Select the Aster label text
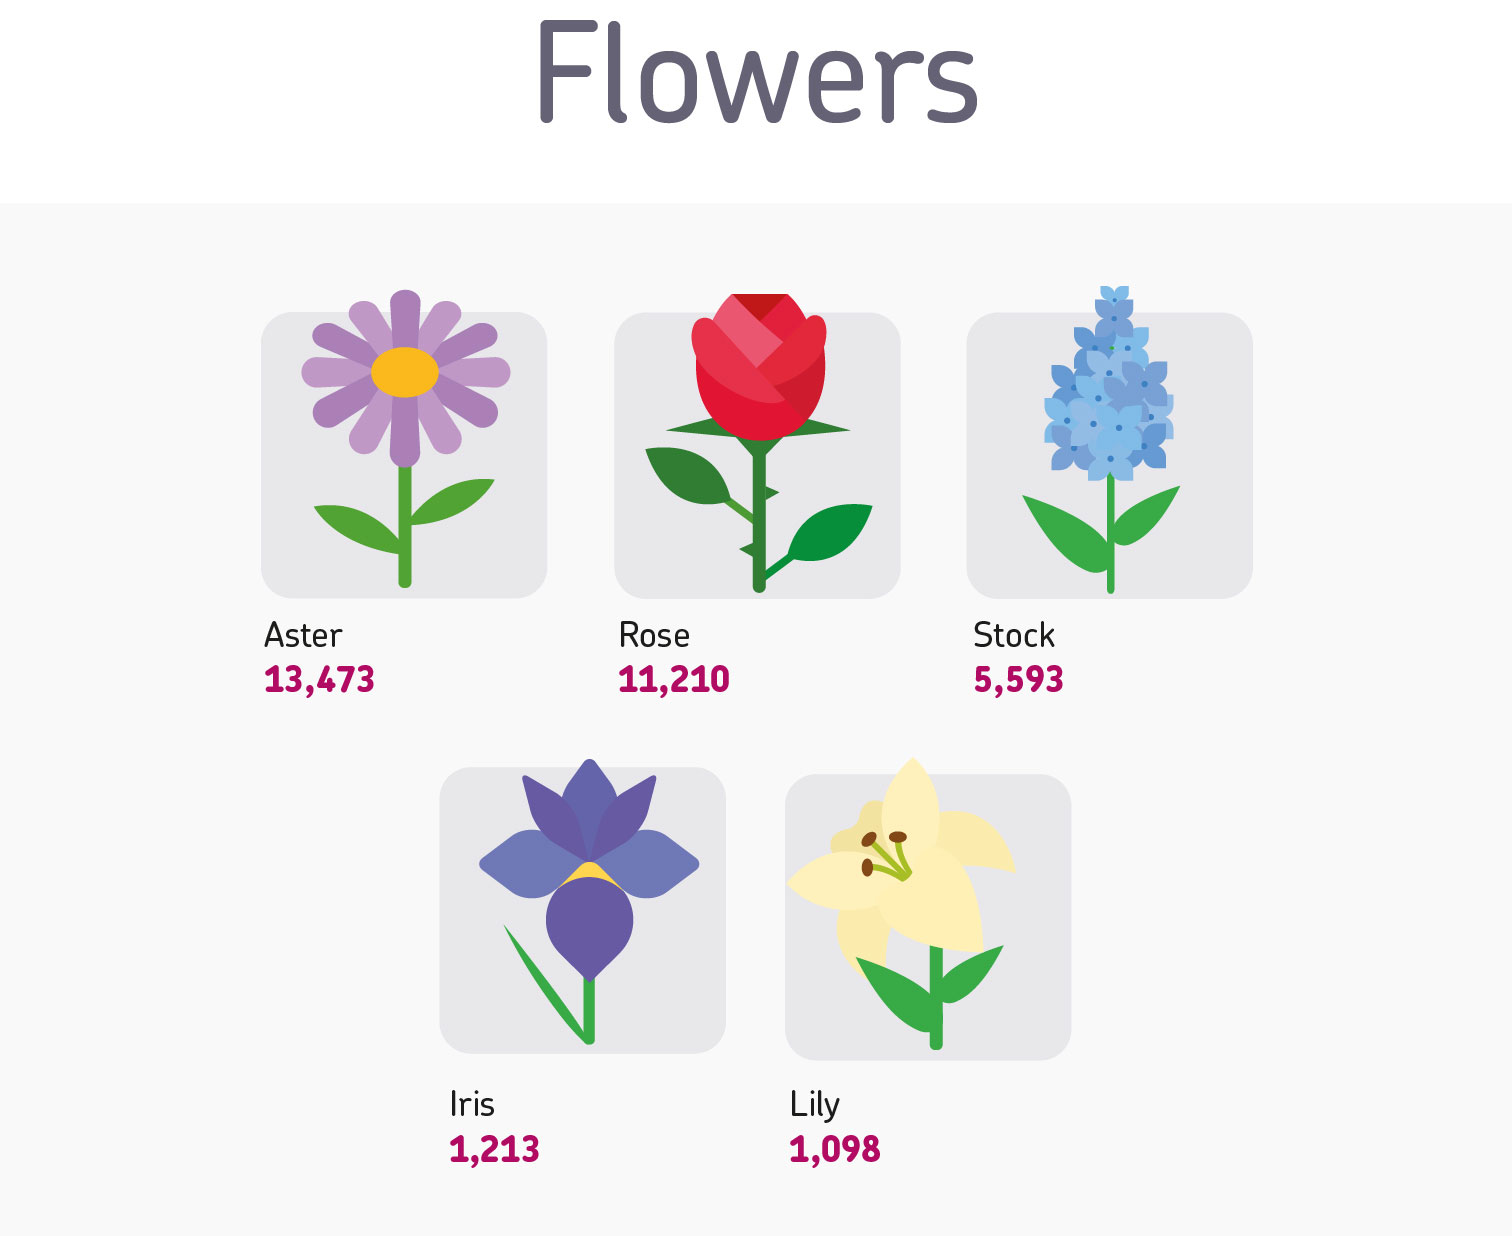 click(303, 635)
